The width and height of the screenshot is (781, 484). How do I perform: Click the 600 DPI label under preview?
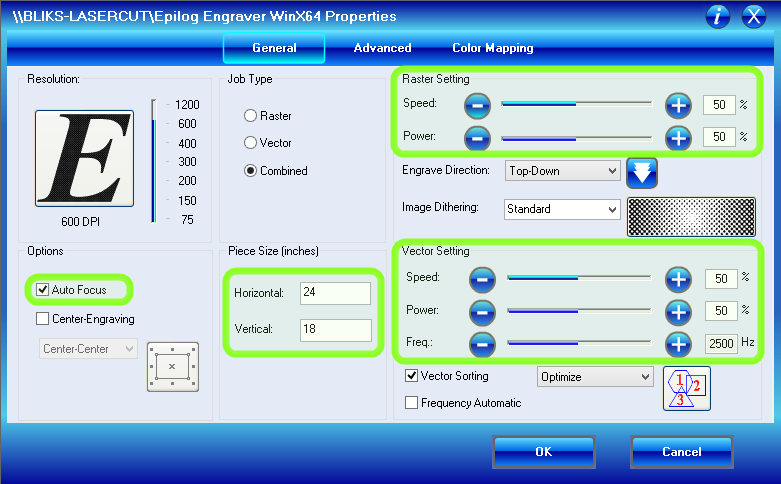click(80, 222)
